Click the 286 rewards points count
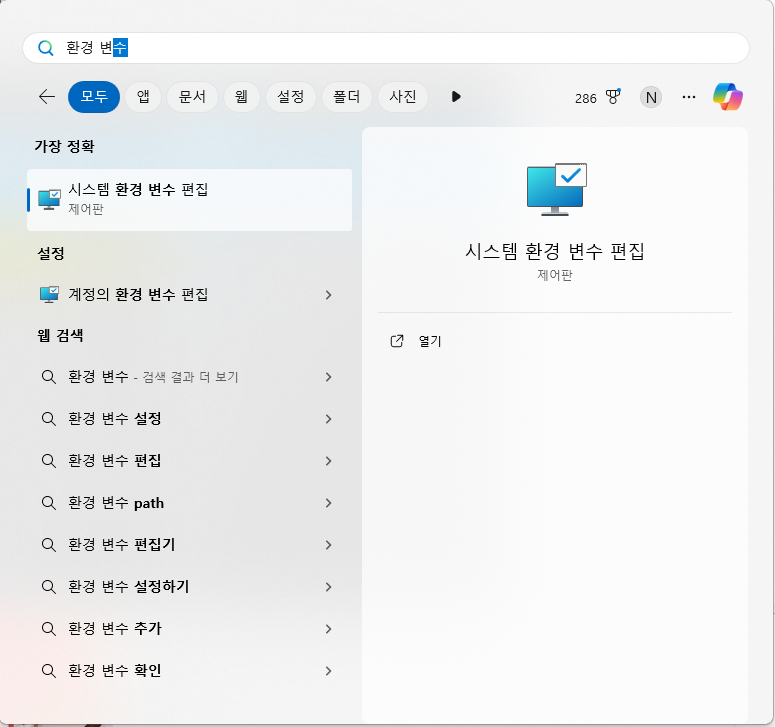Screen dimensions: 775x727 (586, 98)
